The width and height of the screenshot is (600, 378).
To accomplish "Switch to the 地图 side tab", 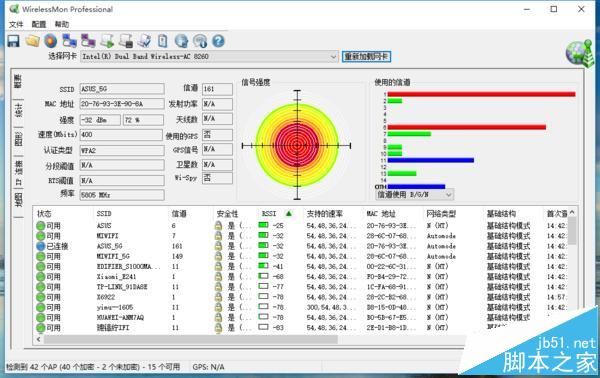I will tap(18, 200).
